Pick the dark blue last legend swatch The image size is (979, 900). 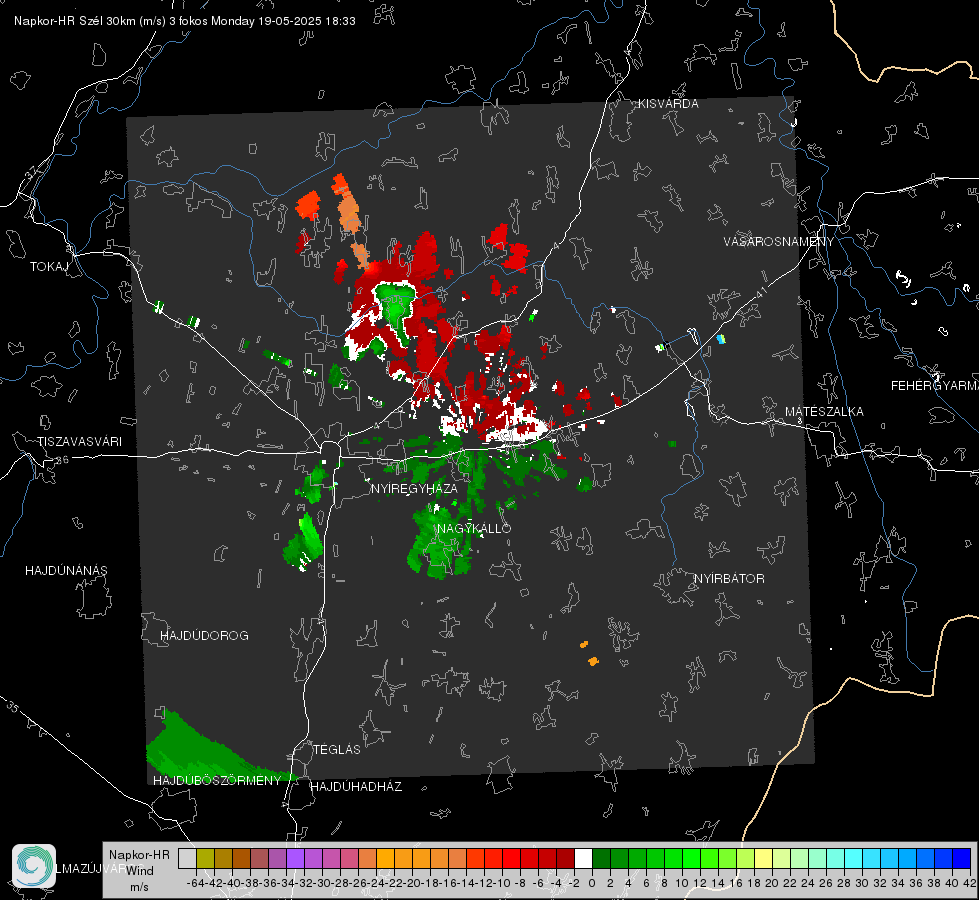pos(962,858)
